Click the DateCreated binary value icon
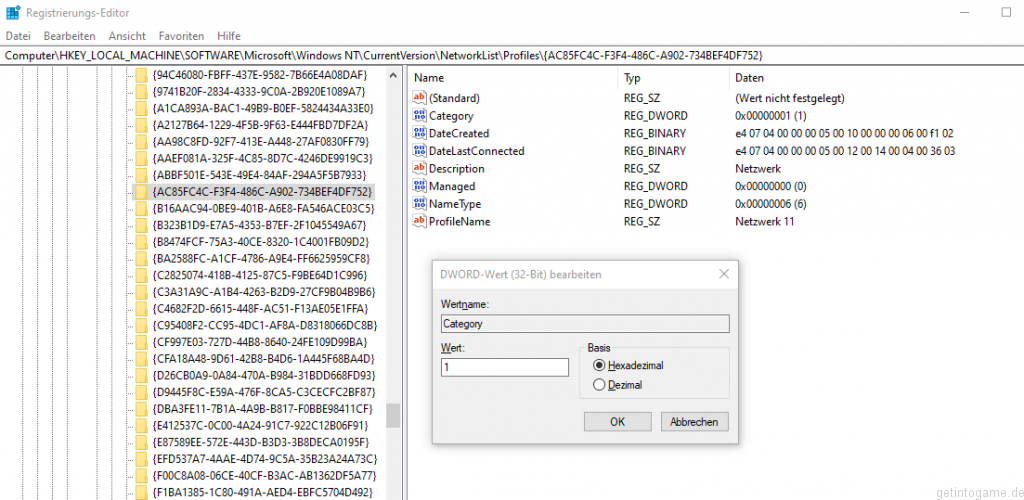 coord(420,133)
